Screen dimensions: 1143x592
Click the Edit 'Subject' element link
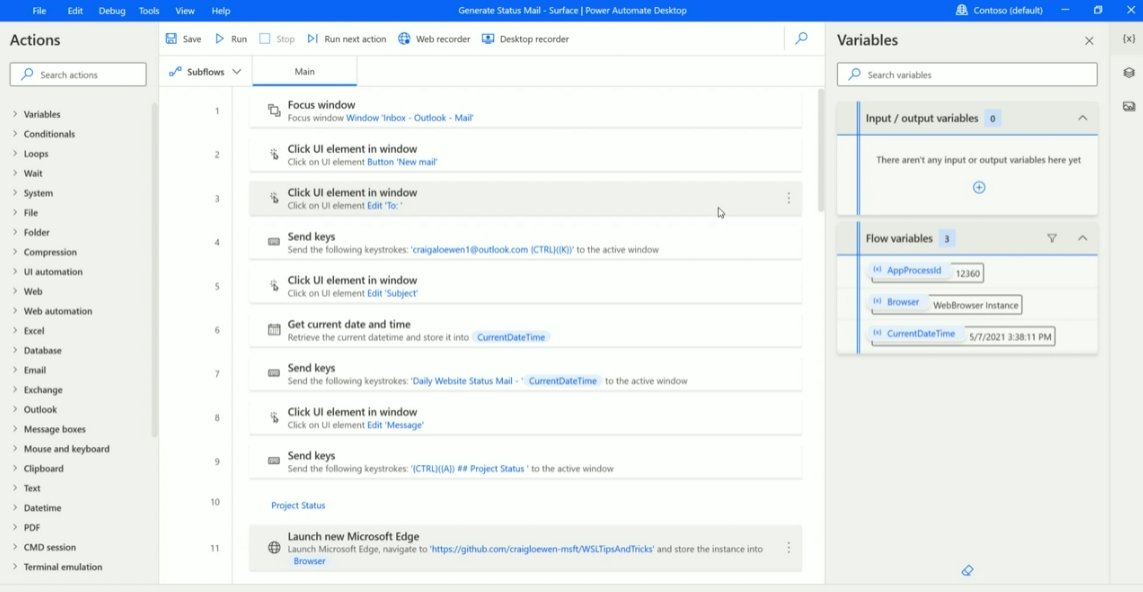coord(392,293)
